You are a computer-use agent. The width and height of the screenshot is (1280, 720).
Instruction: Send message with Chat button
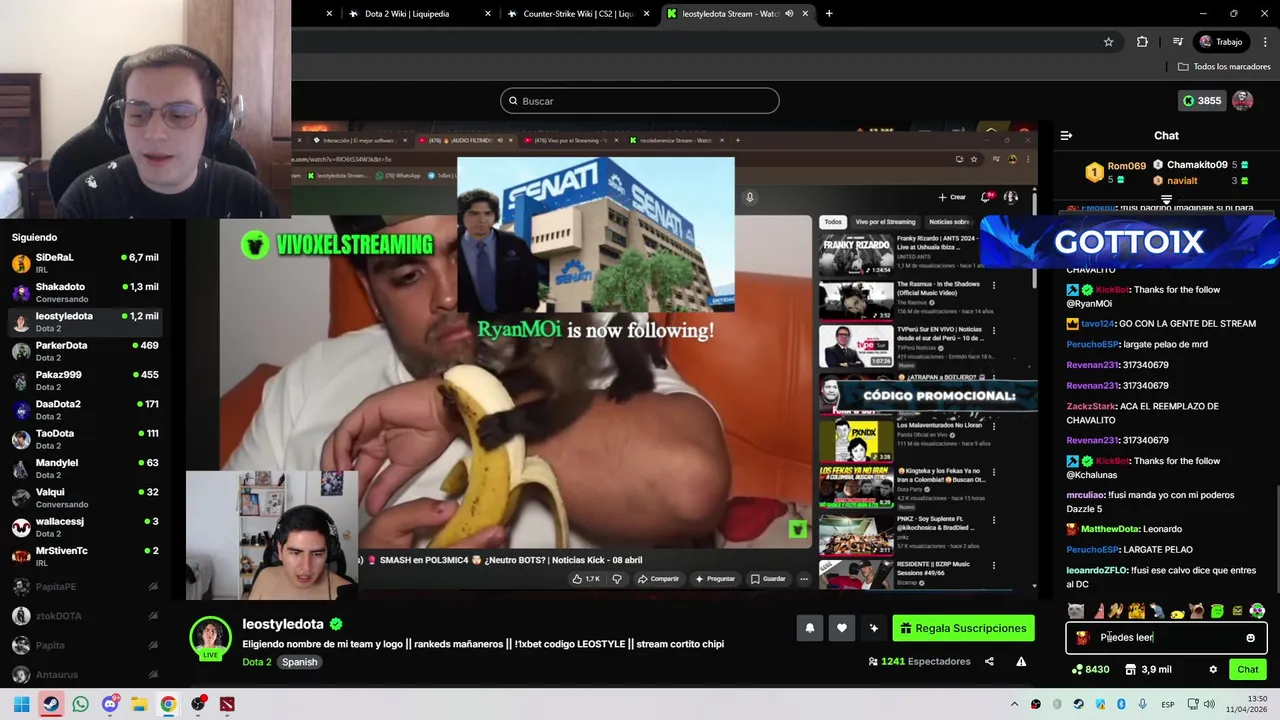1248,669
